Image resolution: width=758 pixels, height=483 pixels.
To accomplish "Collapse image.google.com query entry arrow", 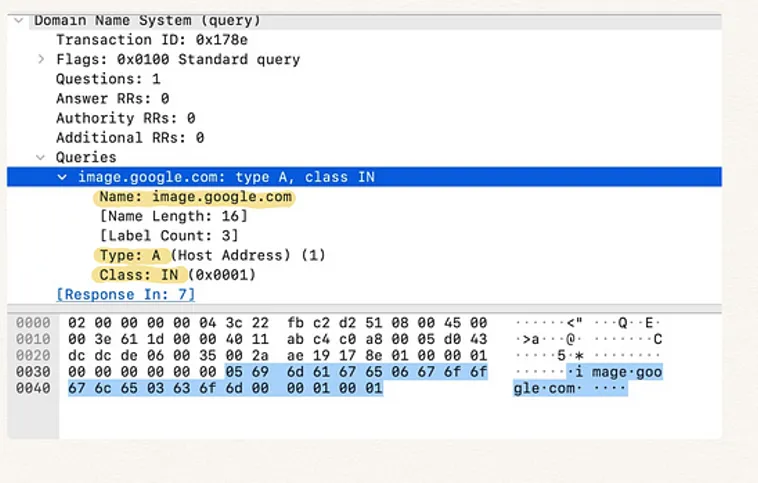I will 63,177.
